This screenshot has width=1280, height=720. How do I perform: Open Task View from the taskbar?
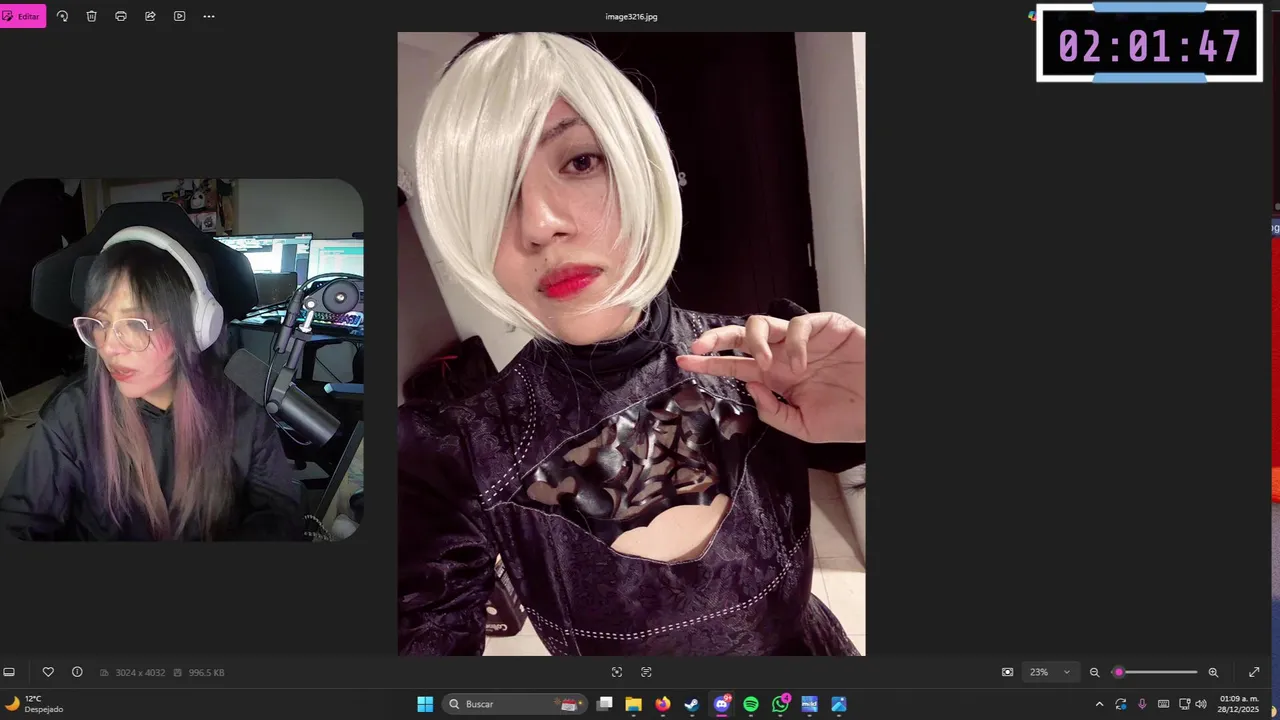click(x=604, y=704)
